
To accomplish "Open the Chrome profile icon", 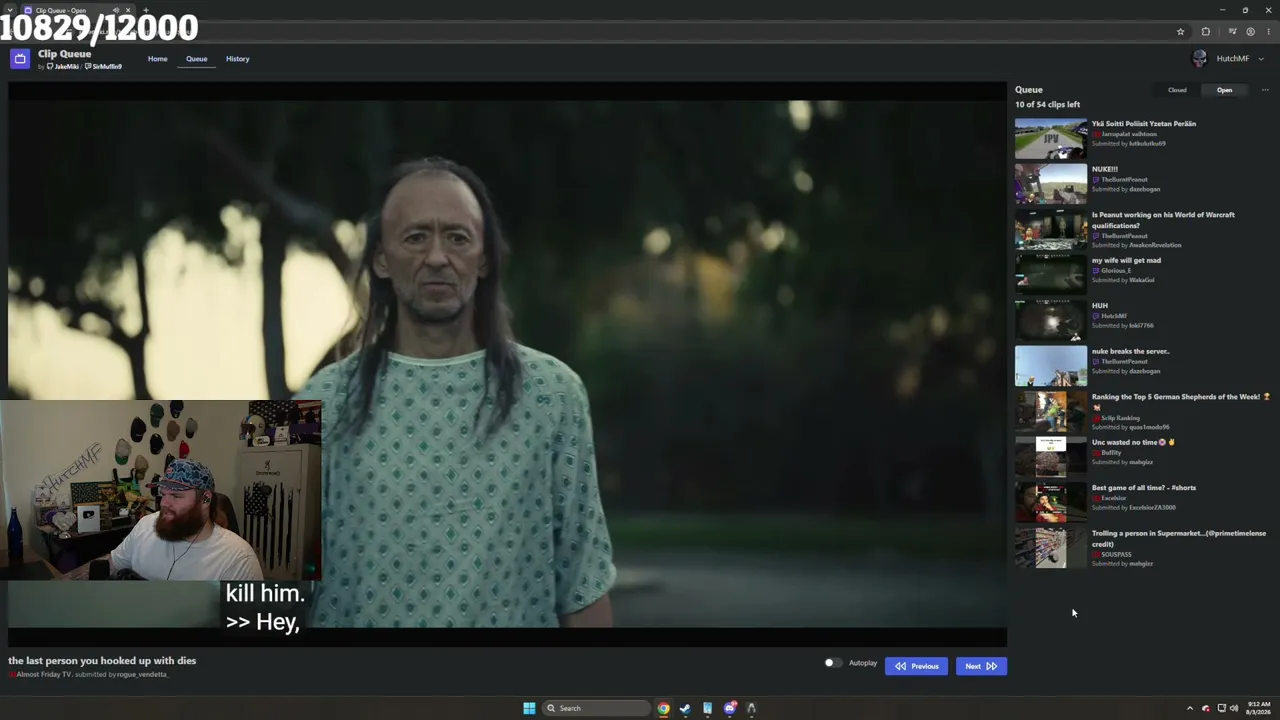I will [x=1250, y=32].
